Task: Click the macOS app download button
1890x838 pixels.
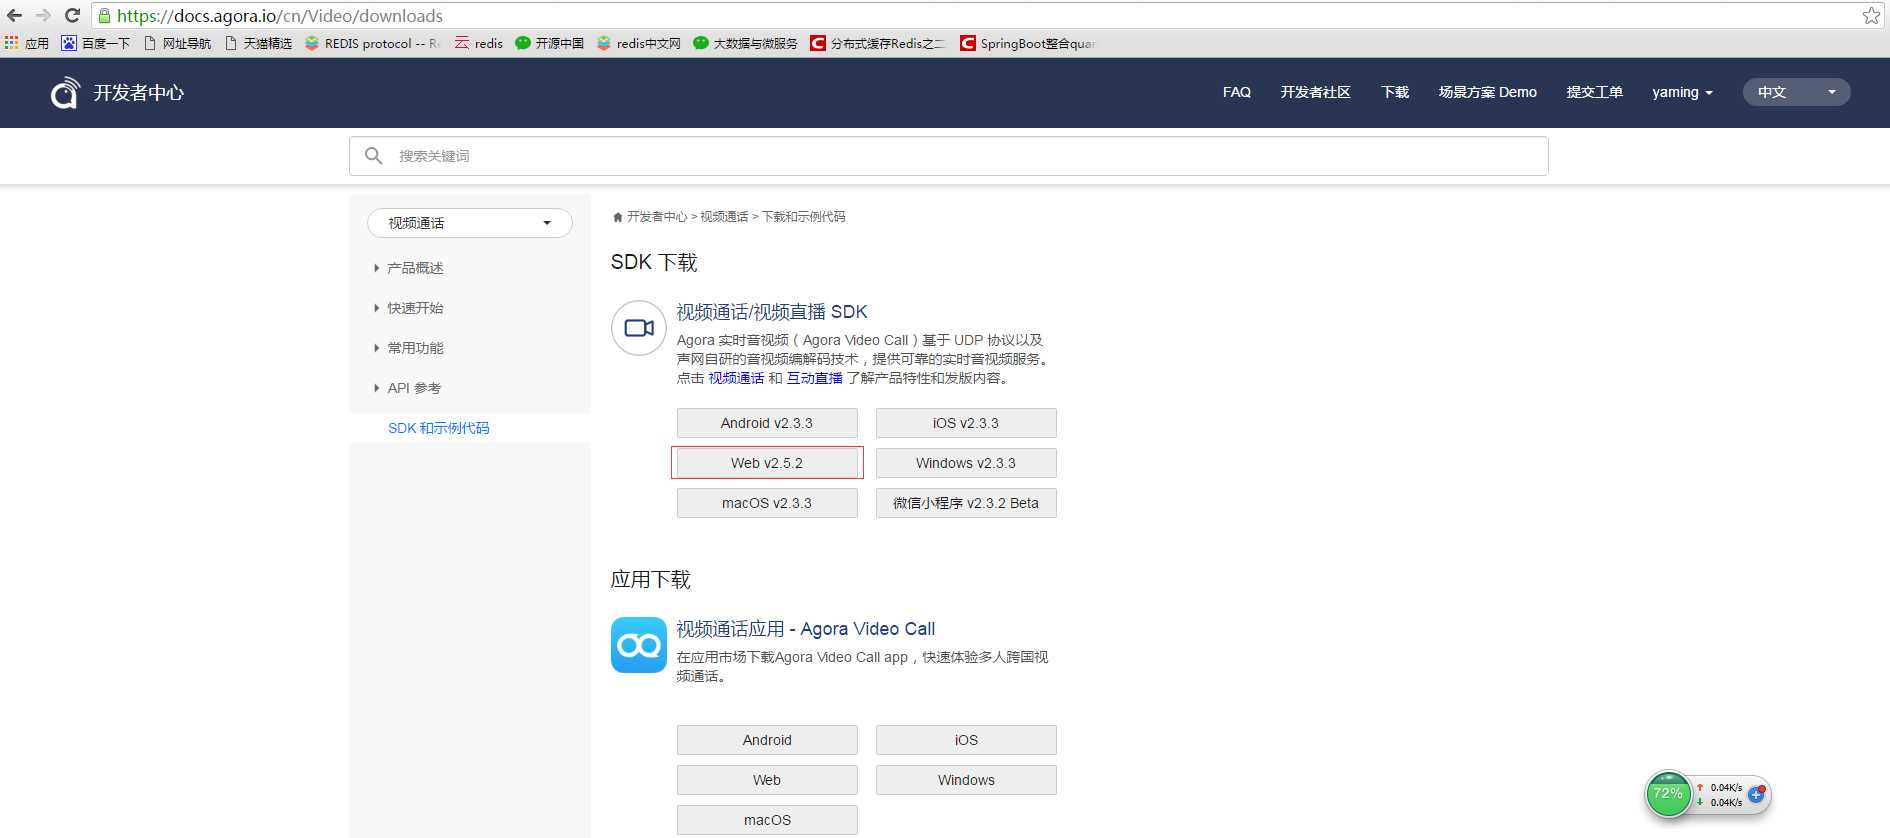Action: click(767, 820)
